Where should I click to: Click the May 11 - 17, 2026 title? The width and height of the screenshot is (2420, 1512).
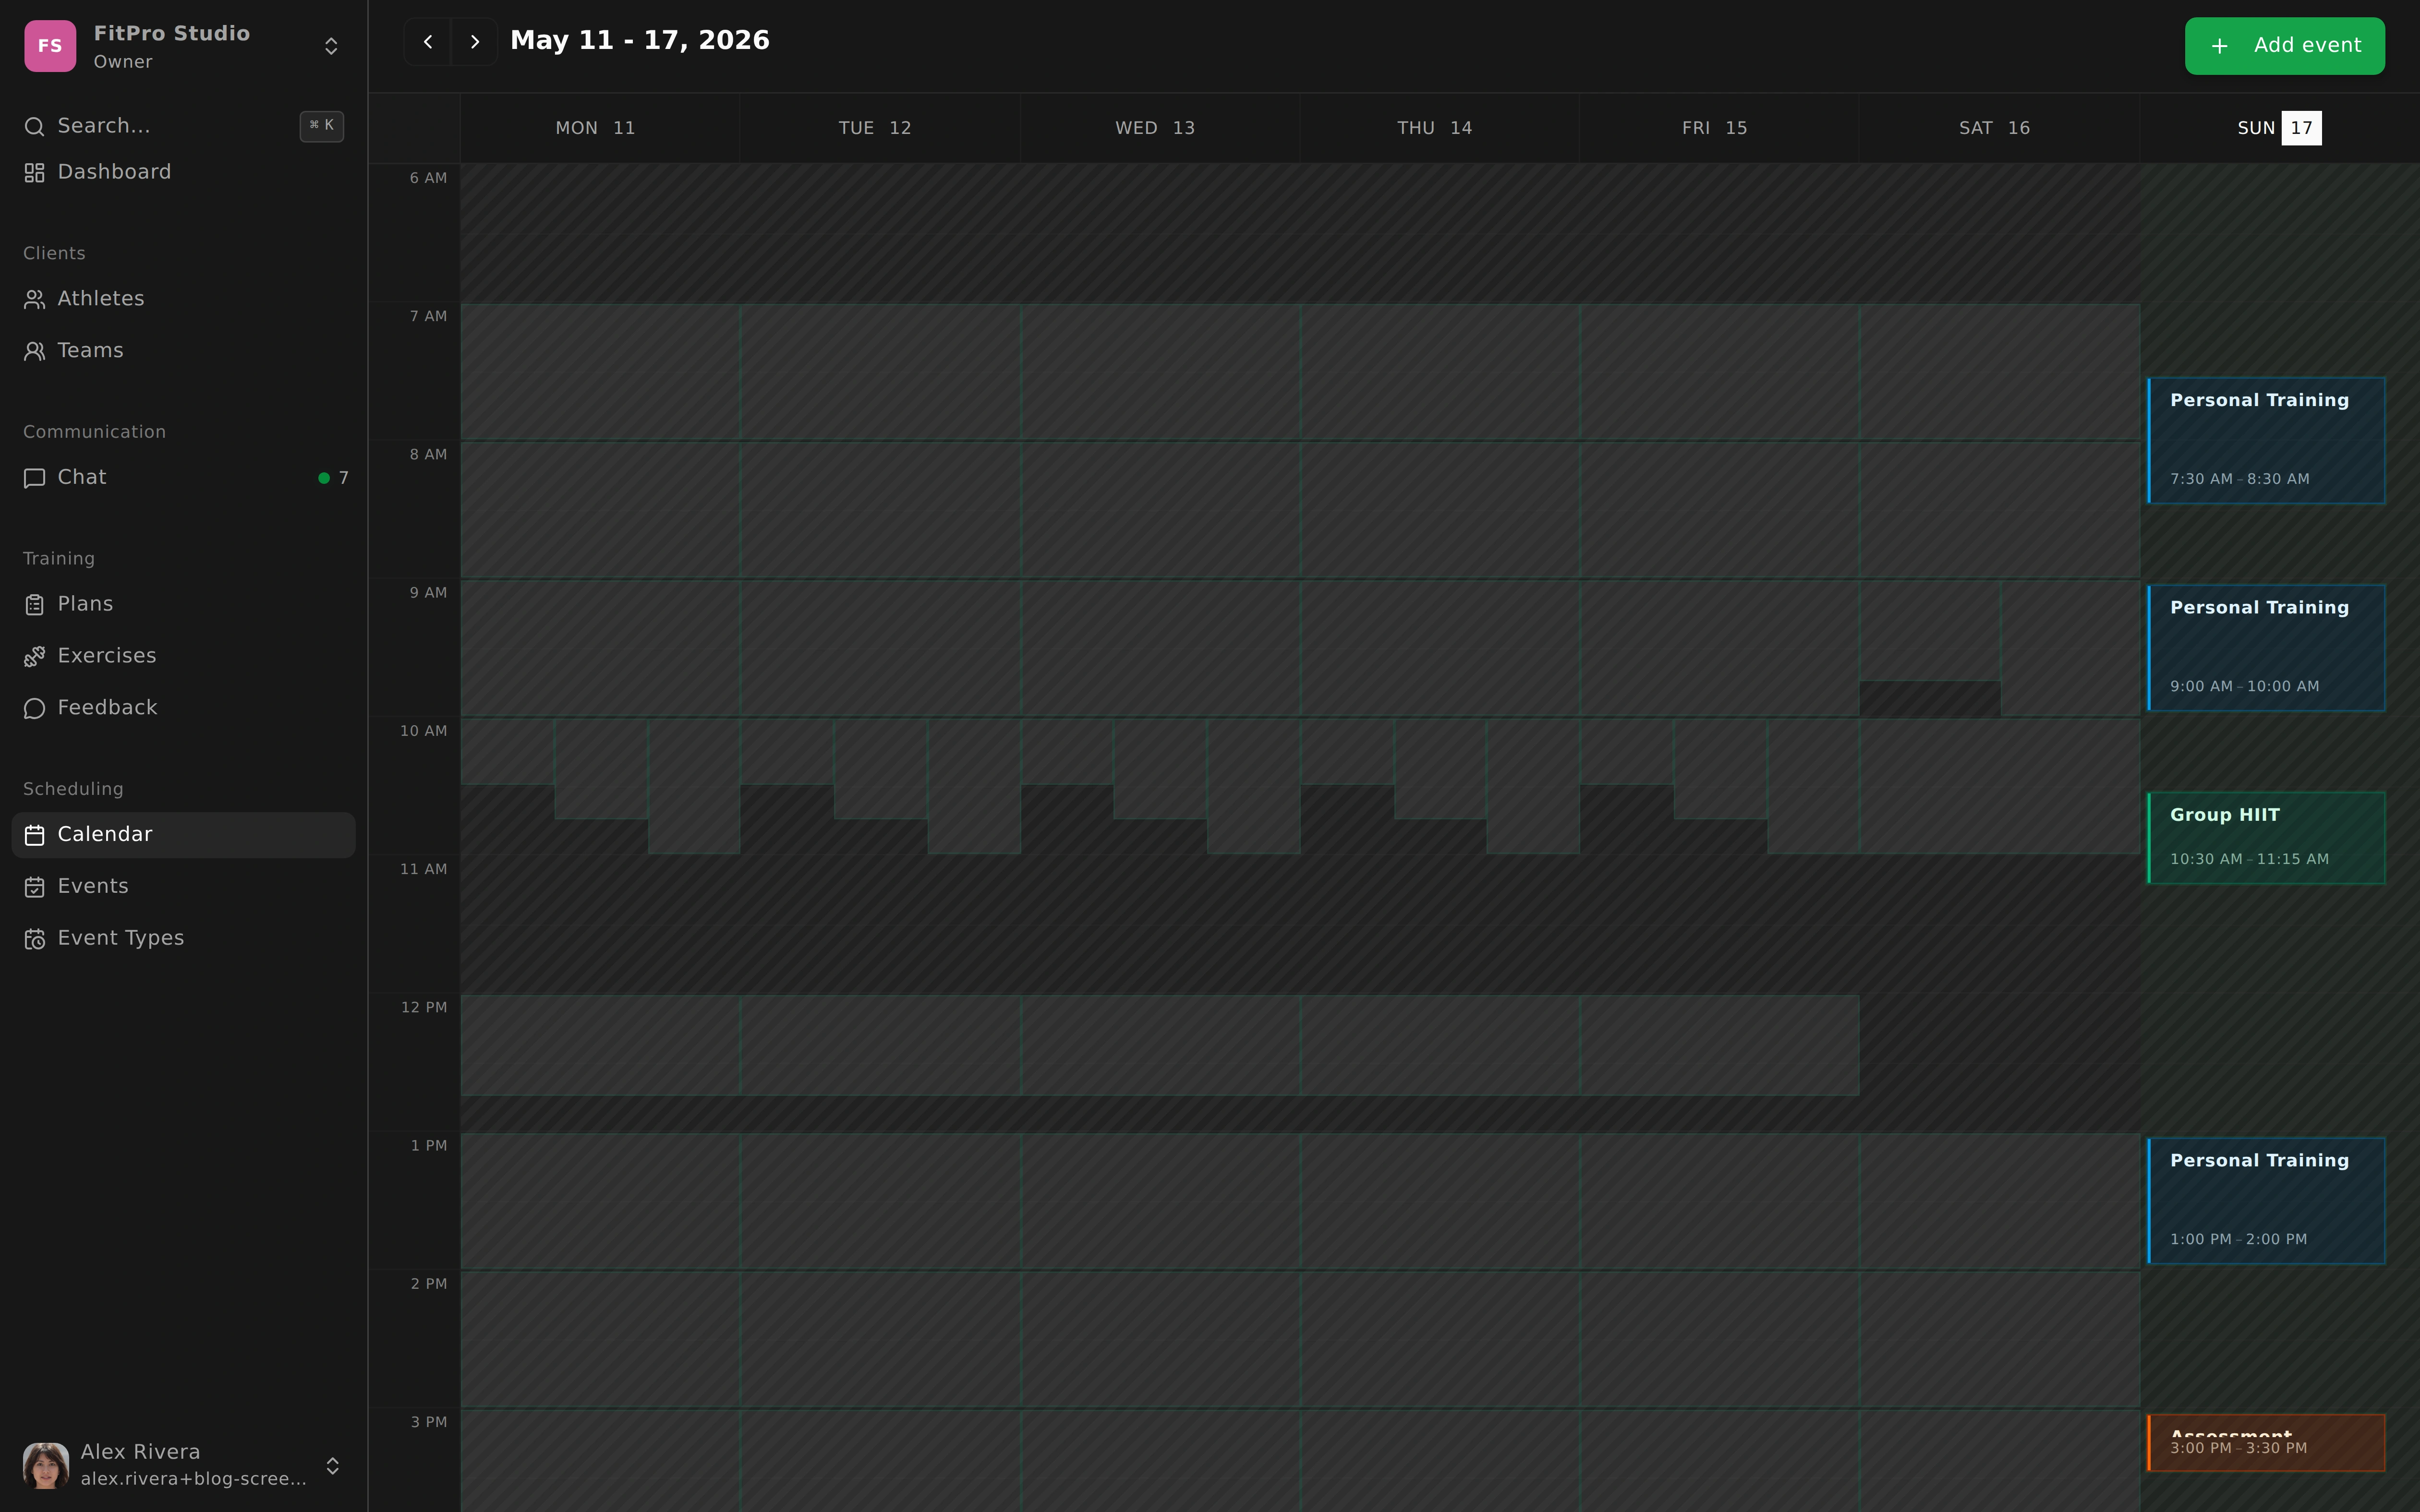tap(640, 41)
